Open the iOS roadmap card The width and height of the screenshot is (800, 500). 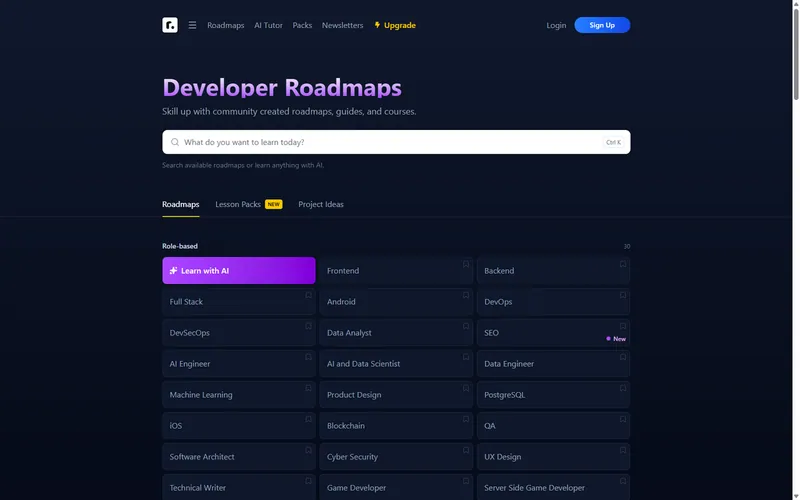239,426
